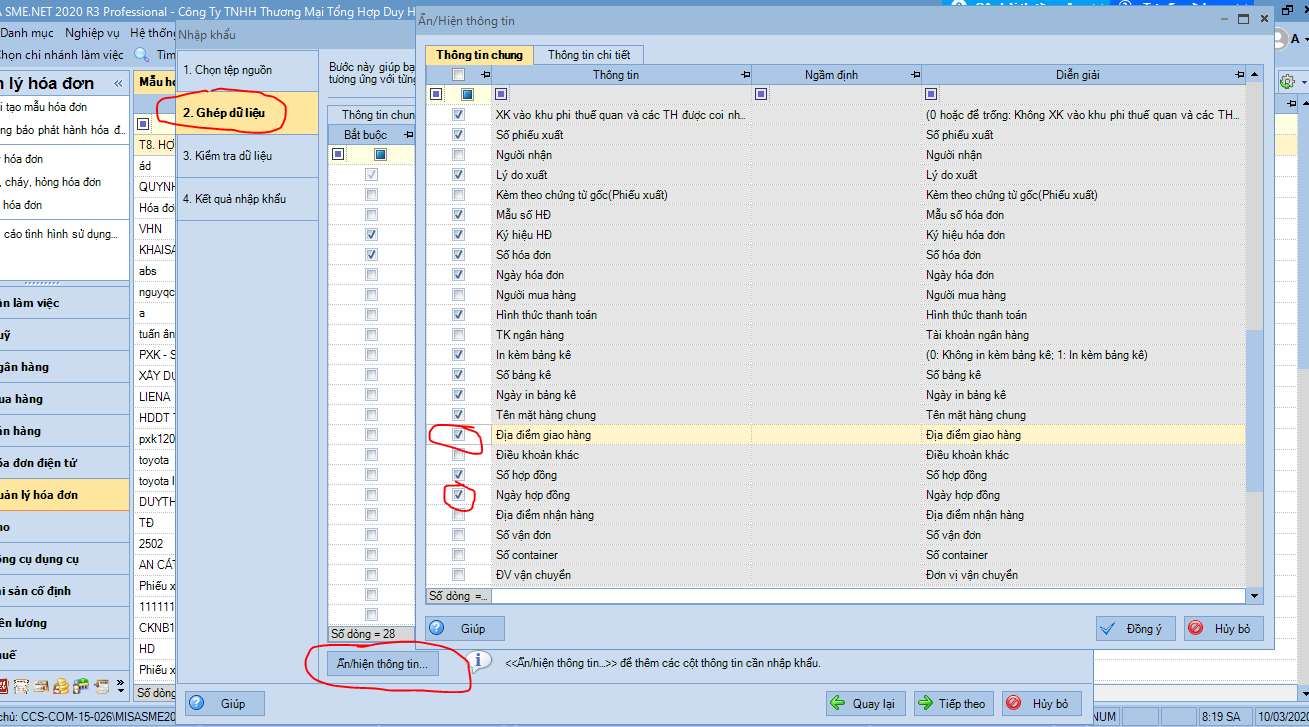Click the user avatar icon at top right
Image resolution: width=1309 pixels, height=727 pixels.
pos(1279,39)
